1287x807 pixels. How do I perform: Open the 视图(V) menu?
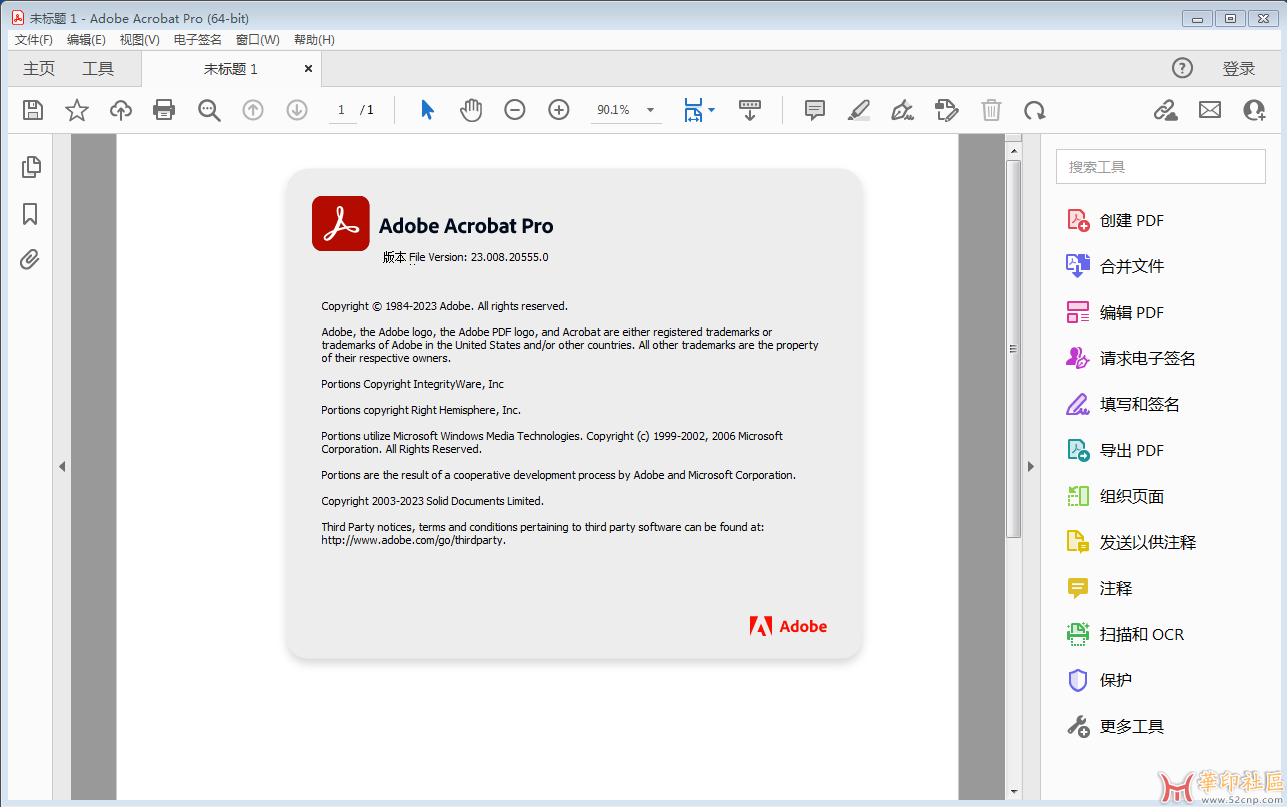(139, 40)
